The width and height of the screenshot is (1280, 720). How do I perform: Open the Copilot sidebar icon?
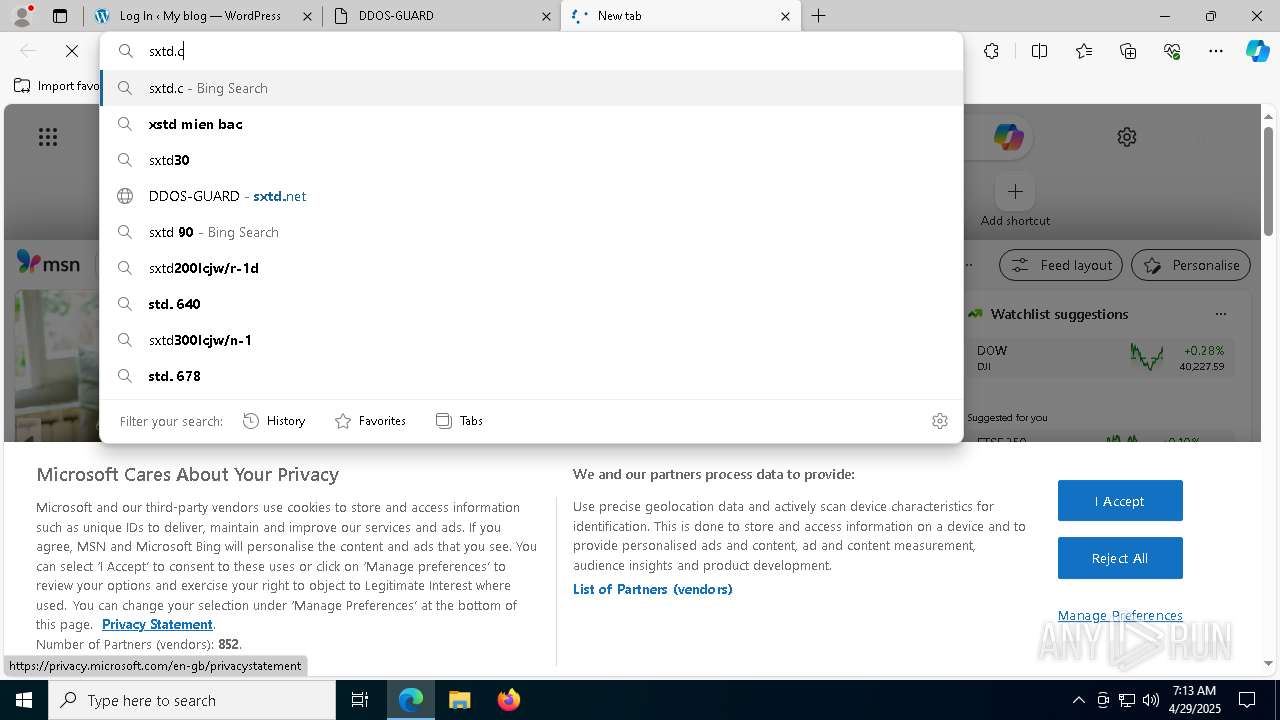point(1258,51)
